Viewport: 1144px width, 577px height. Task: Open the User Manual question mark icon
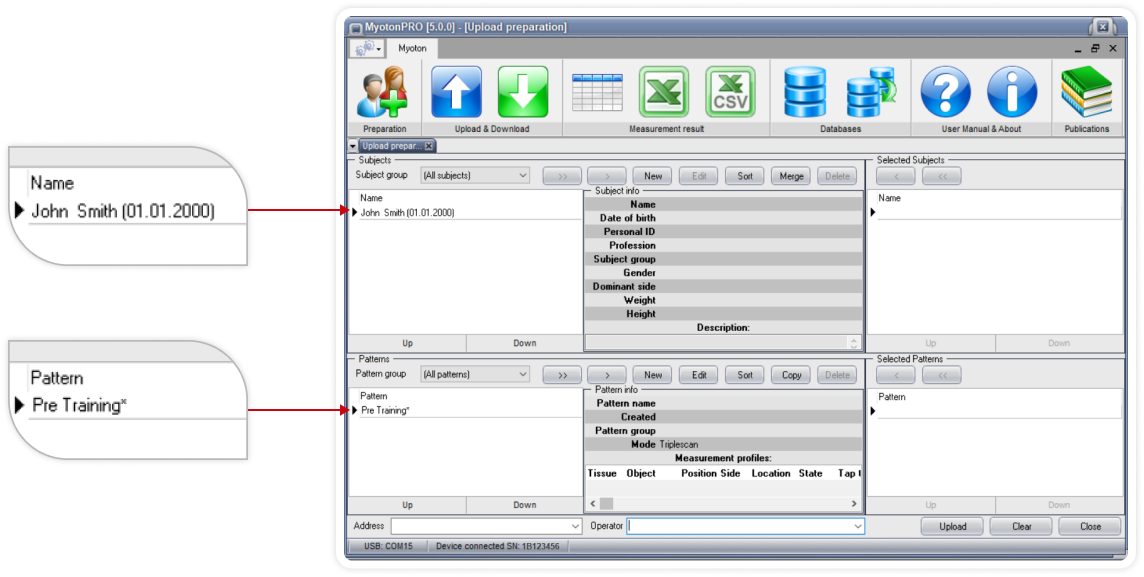pyautogui.click(x=946, y=92)
